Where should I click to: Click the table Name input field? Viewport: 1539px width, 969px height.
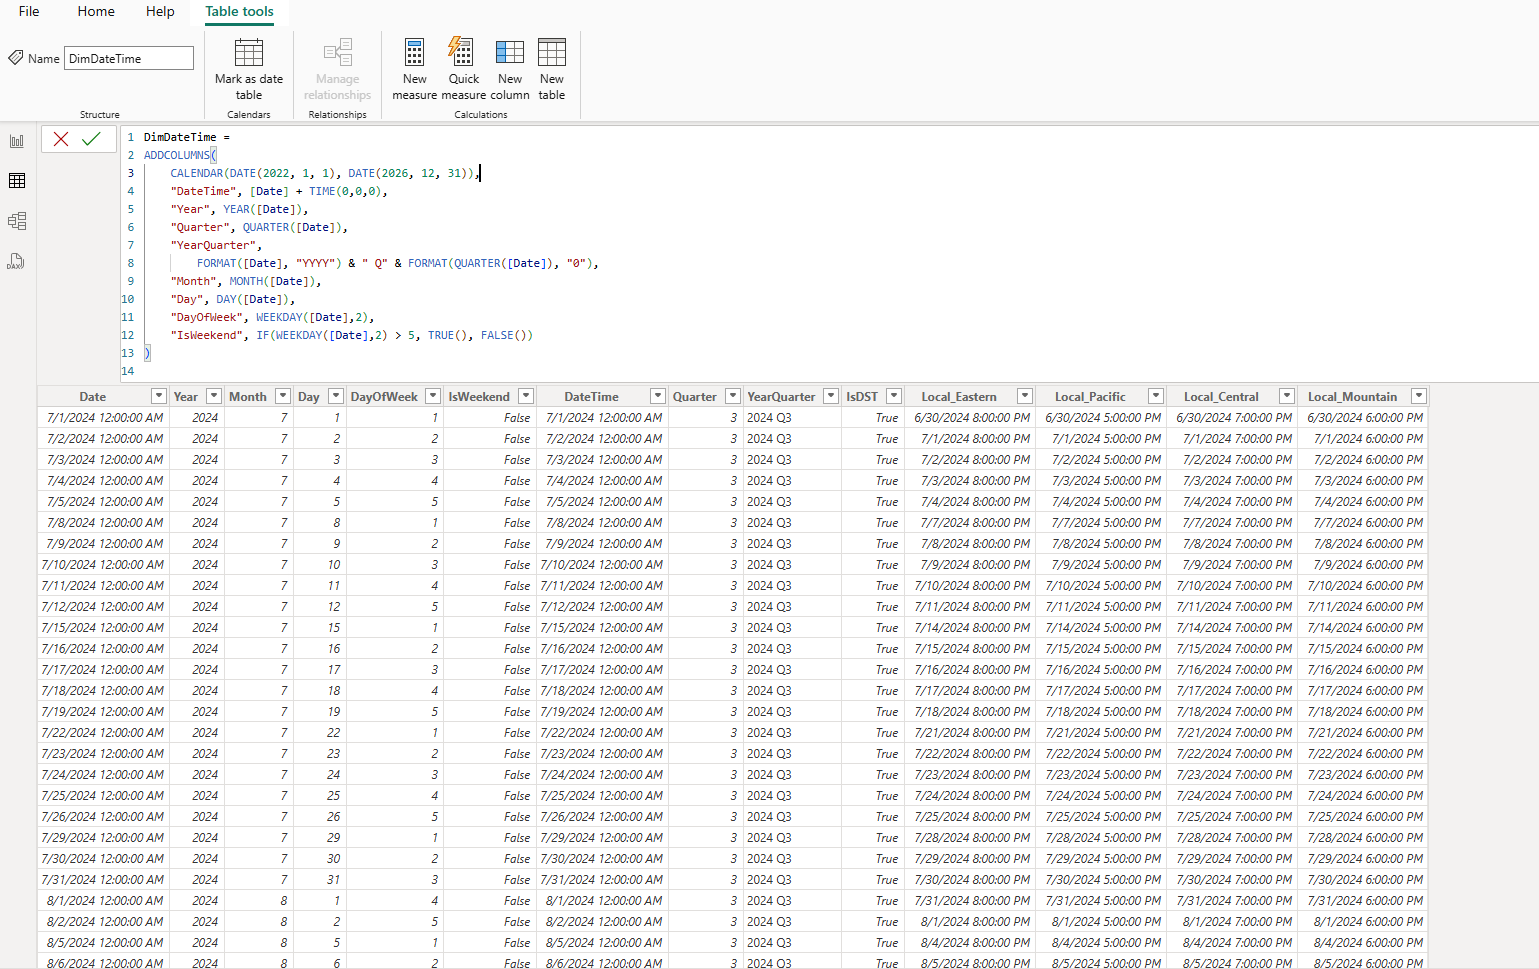click(x=129, y=59)
